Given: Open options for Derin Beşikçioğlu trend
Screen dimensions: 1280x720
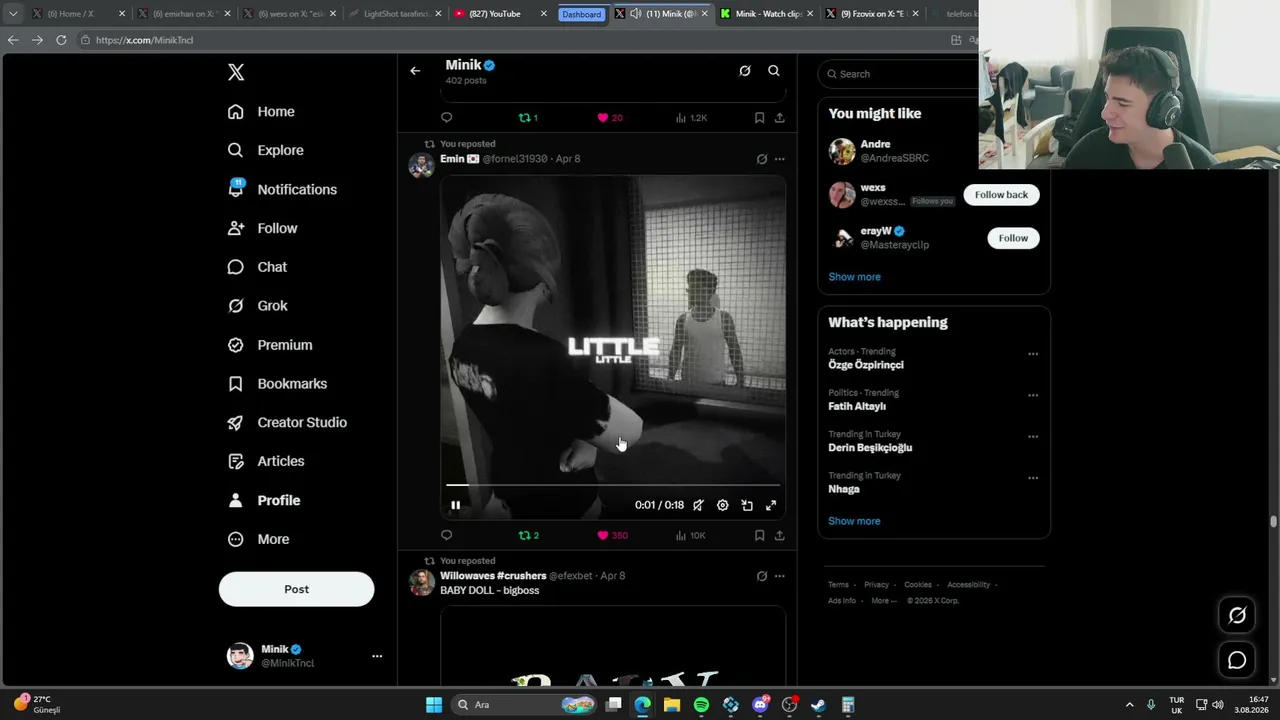Looking at the screenshot, I should [x=1033, y=437].
